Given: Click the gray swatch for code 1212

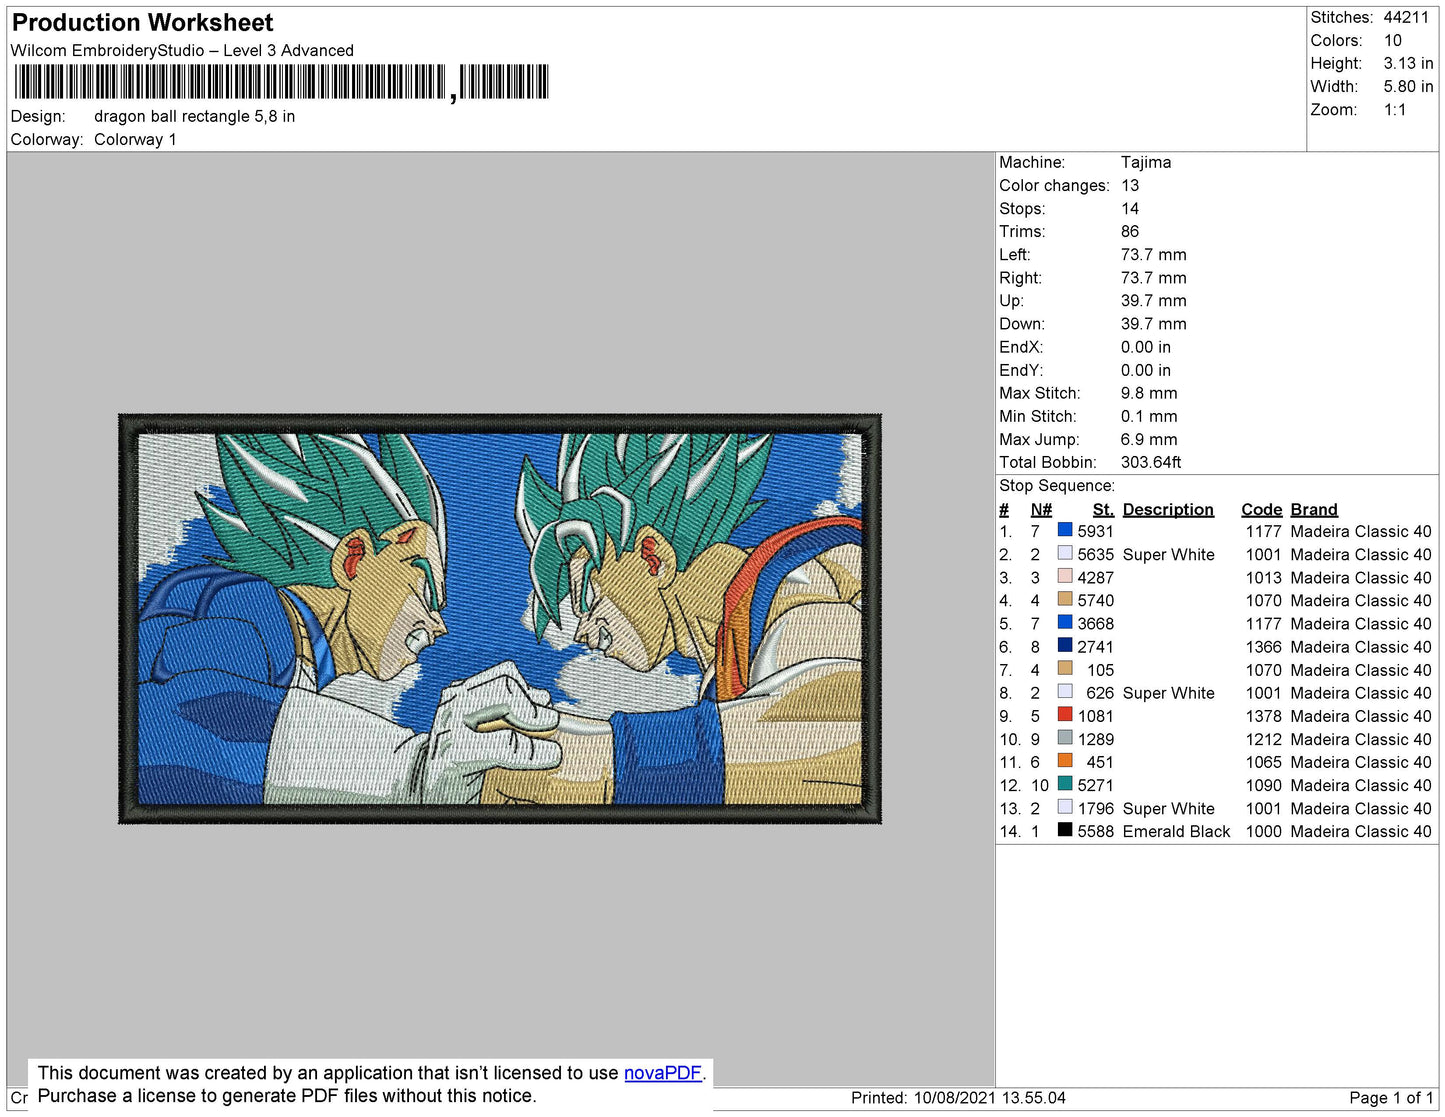Looking at the screenshot, I should tap(1065, 738).
